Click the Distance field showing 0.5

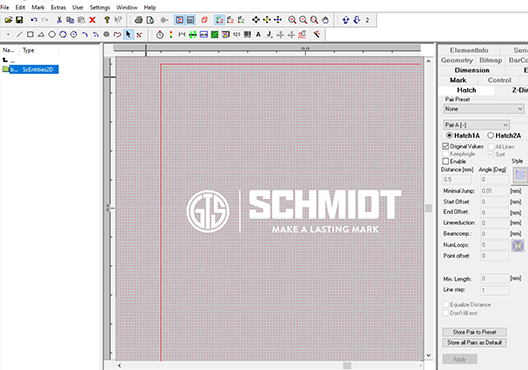[457, 179]
